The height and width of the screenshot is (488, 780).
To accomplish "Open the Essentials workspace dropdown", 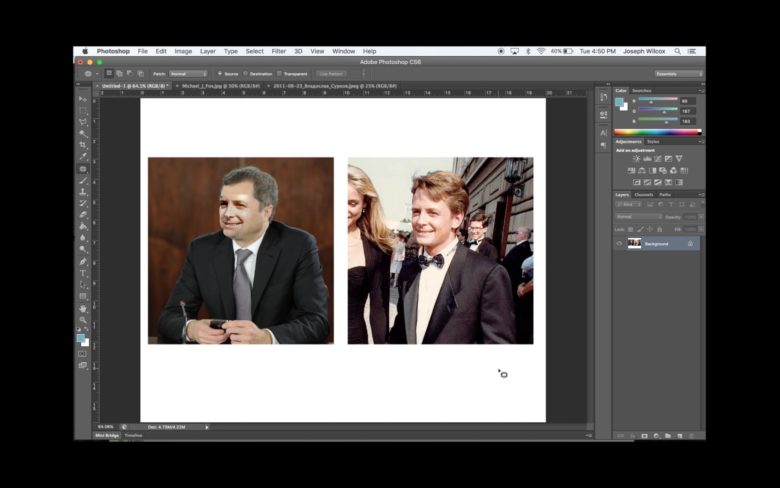I will coord(678,73).
